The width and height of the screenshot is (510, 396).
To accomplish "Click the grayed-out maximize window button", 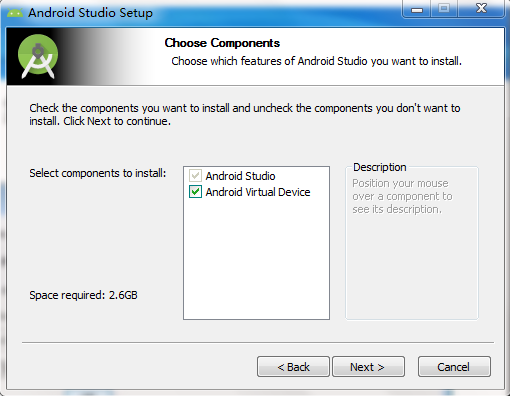I will tap(444, 8).
